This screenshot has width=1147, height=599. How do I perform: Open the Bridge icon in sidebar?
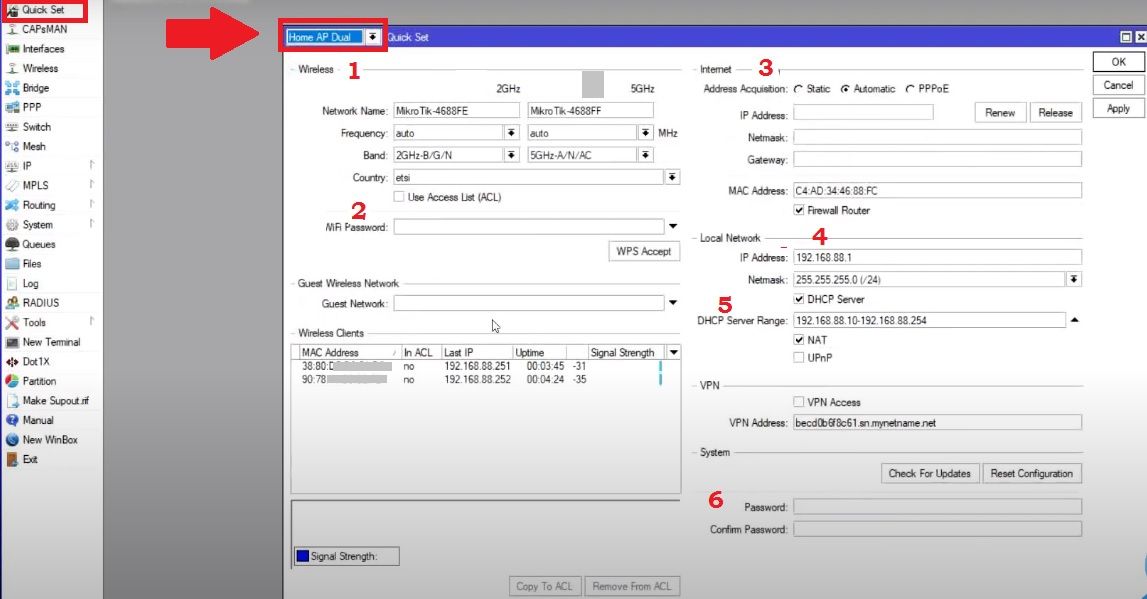[12, 88]
